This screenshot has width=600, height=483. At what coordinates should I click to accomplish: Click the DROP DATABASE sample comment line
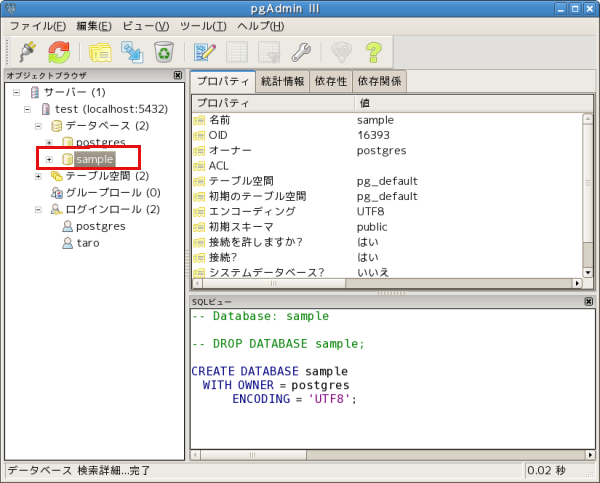(278, 344)
